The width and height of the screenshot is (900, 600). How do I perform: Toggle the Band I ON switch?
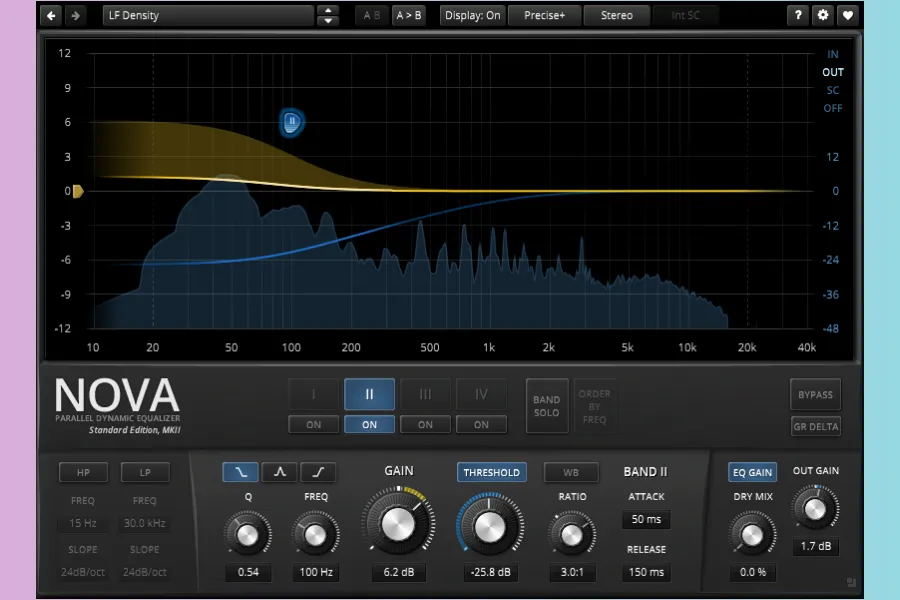(x=314, y=425)
